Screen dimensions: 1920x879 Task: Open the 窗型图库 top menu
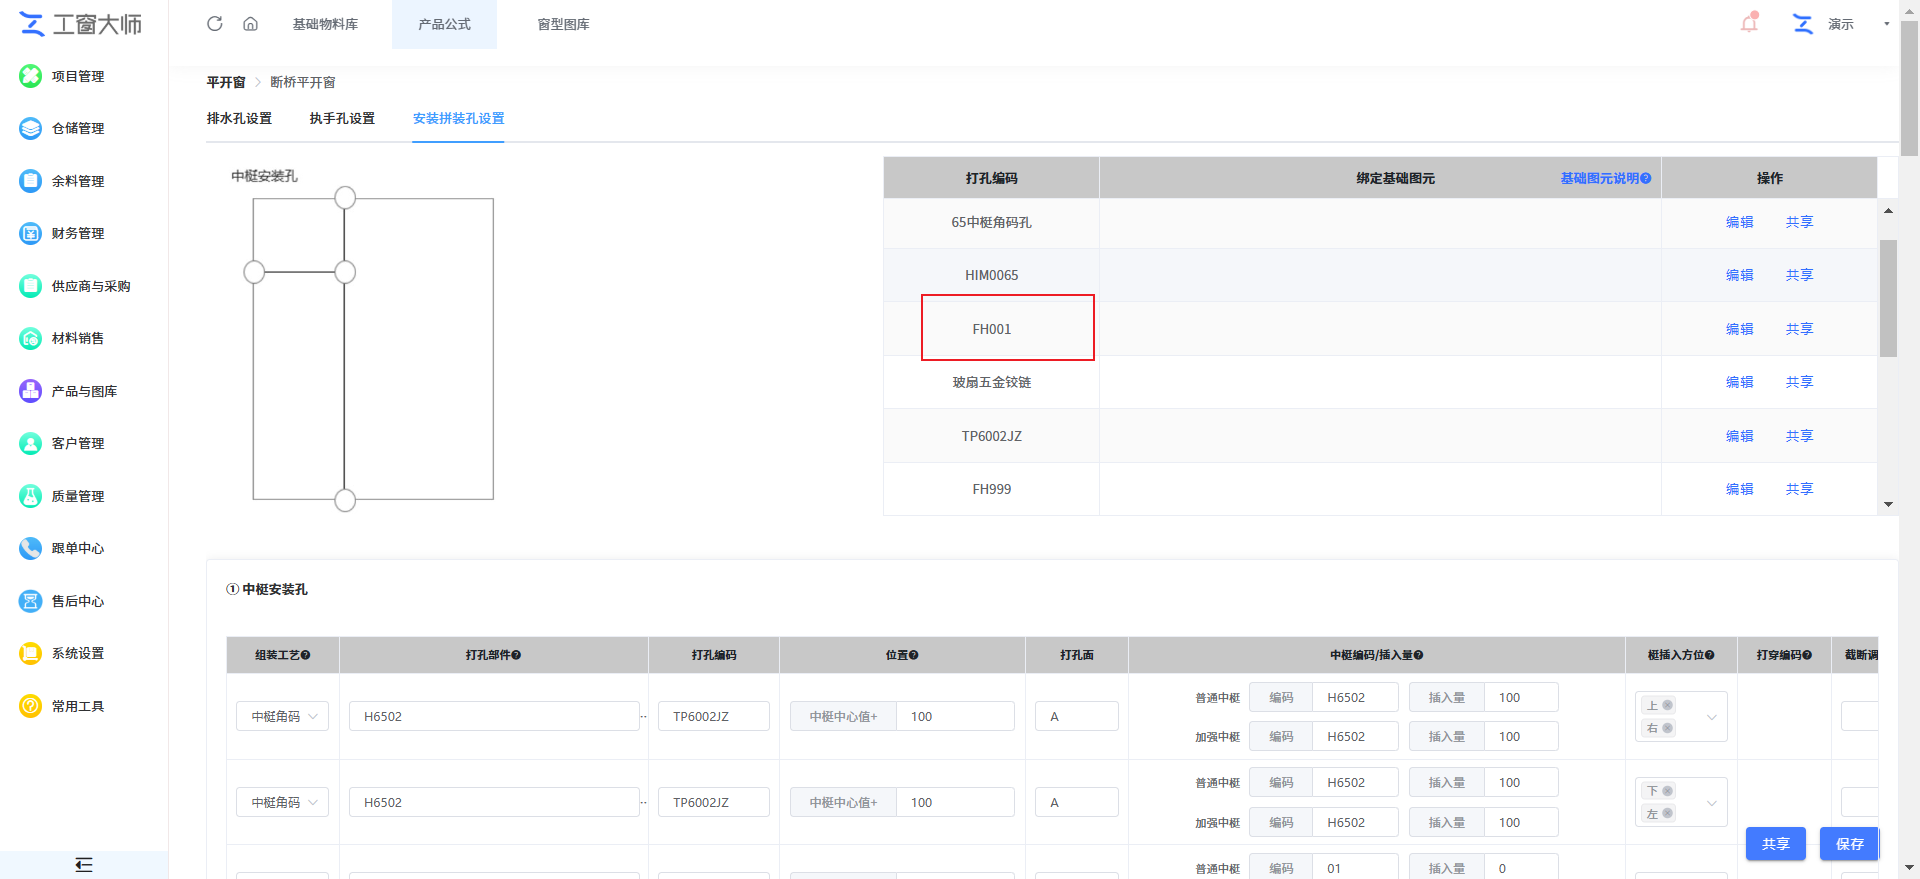point(563,24)
